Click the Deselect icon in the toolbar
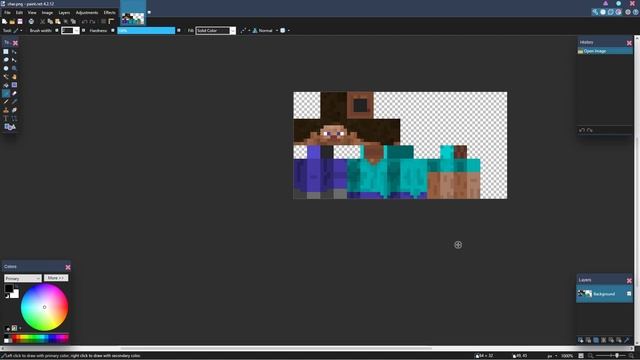This screenshot has width=640, height=360. 73,21
